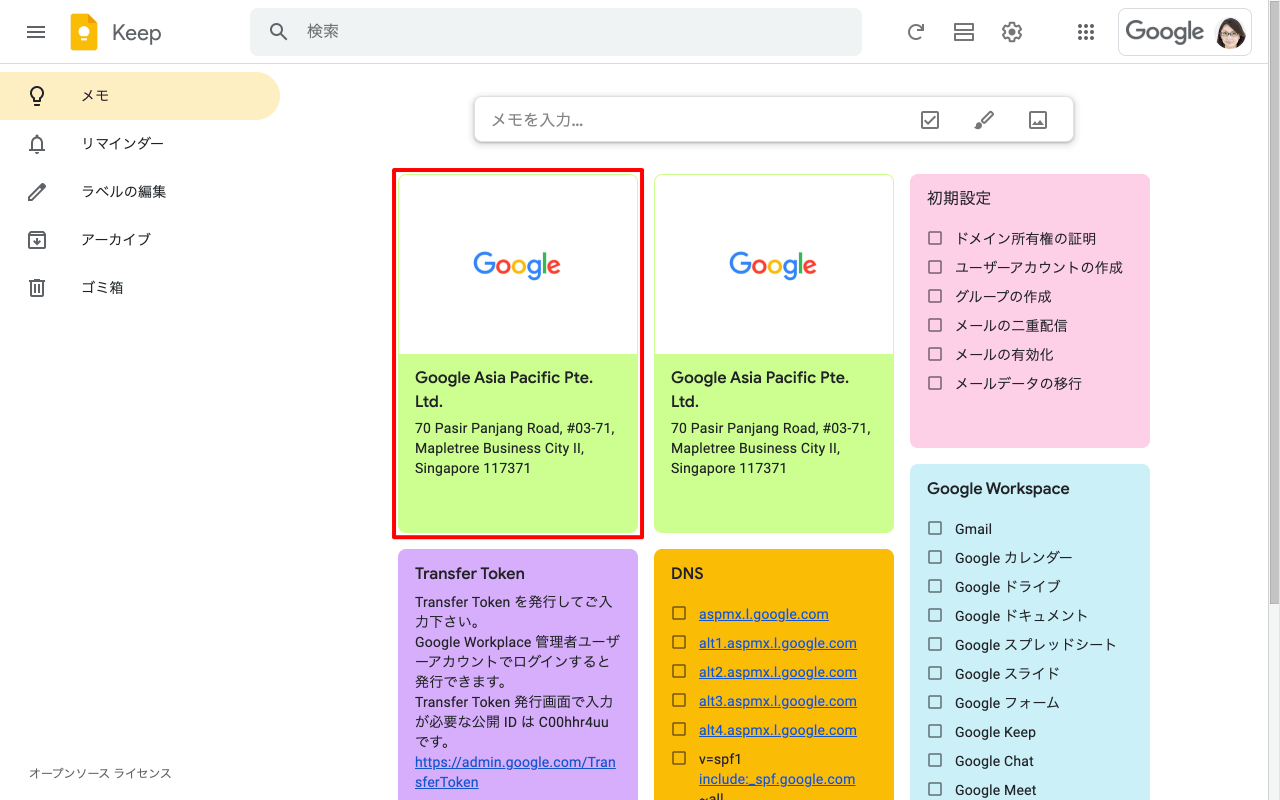Switch to list view layout icon
This screenshot has width=1280, height=800.
click(x=964, y=32)
